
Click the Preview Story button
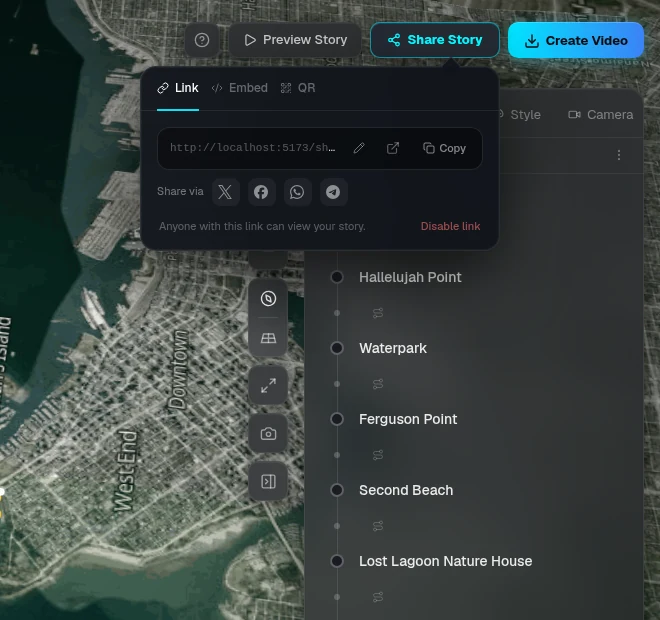[x=295, y=40]
